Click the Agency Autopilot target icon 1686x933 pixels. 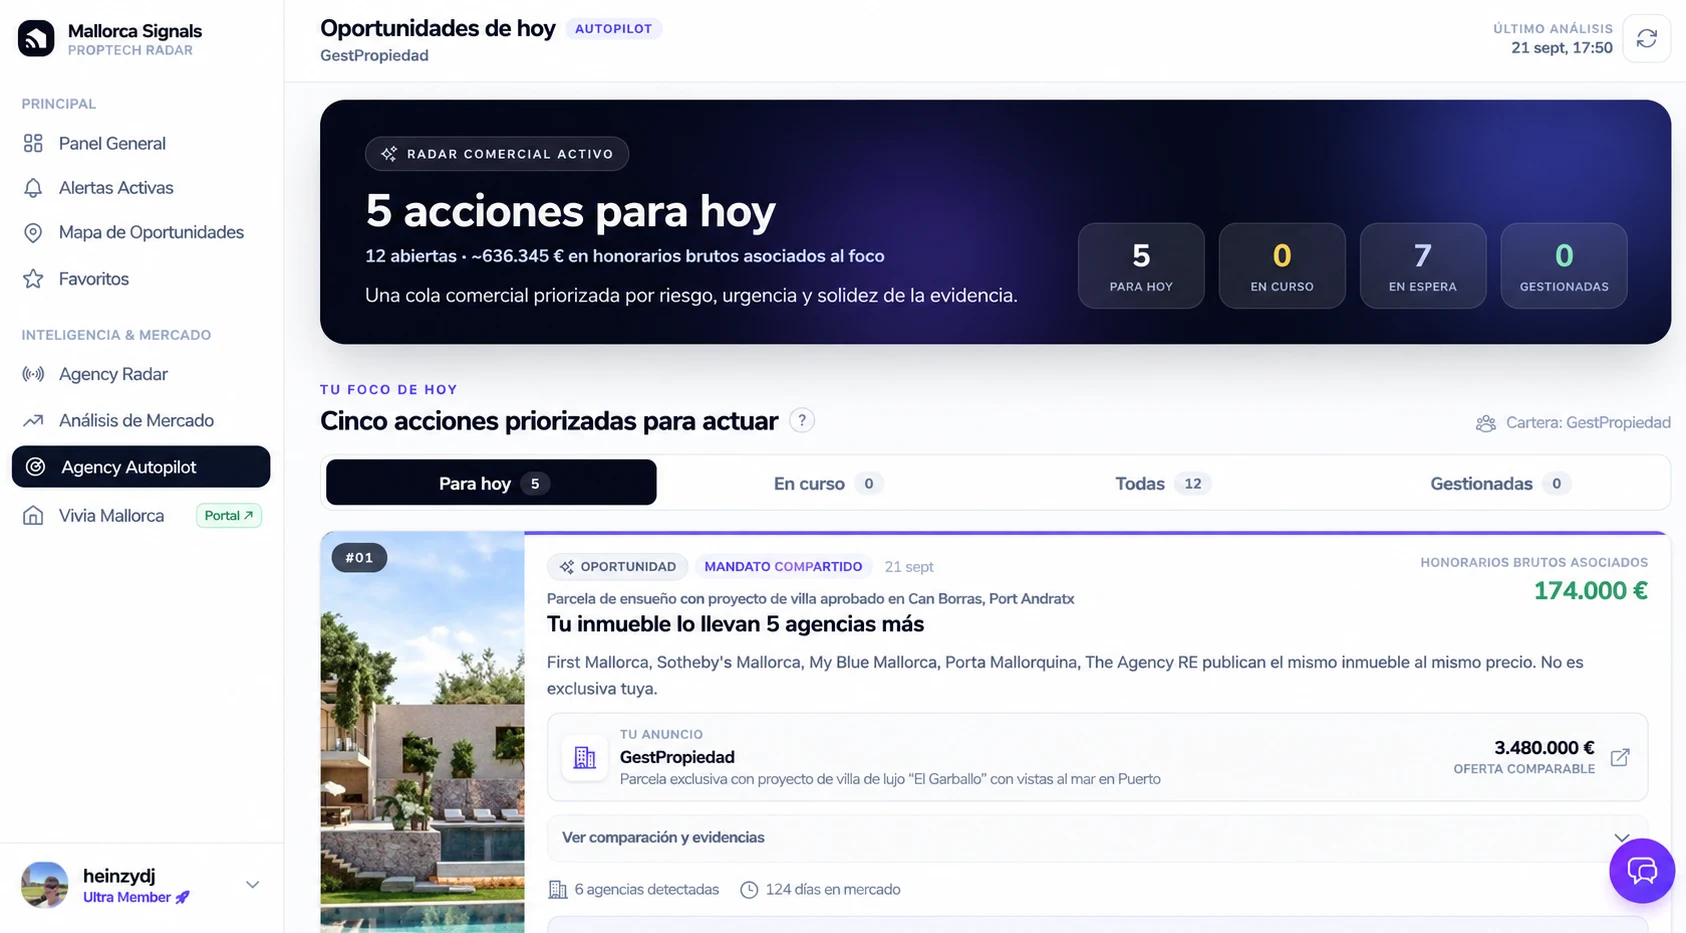35,467
